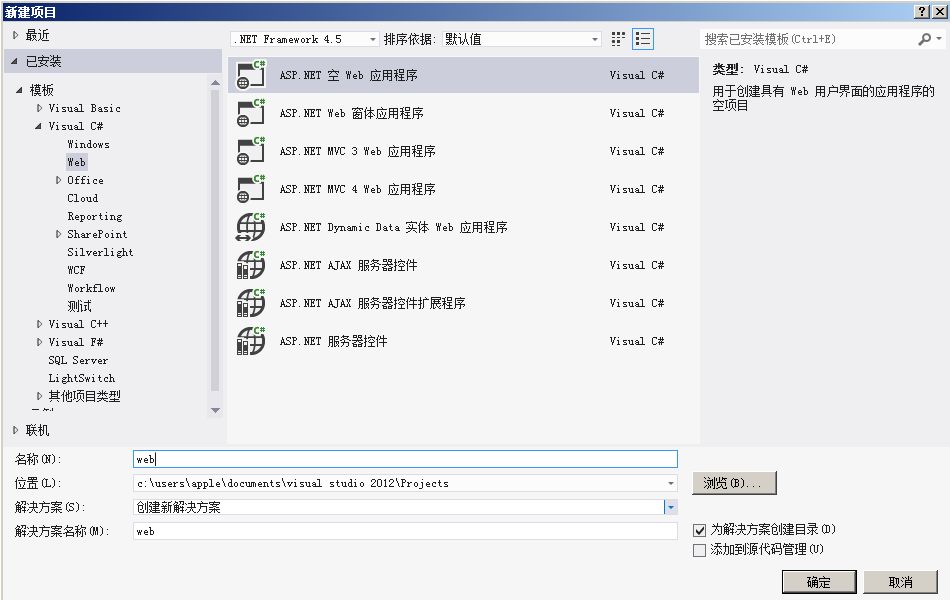This screenshot has height=600, width=950.
Task: Select the ASP.NET AJAX 服务器控件扩展程序 icon
Action: (x=251, y=303)
